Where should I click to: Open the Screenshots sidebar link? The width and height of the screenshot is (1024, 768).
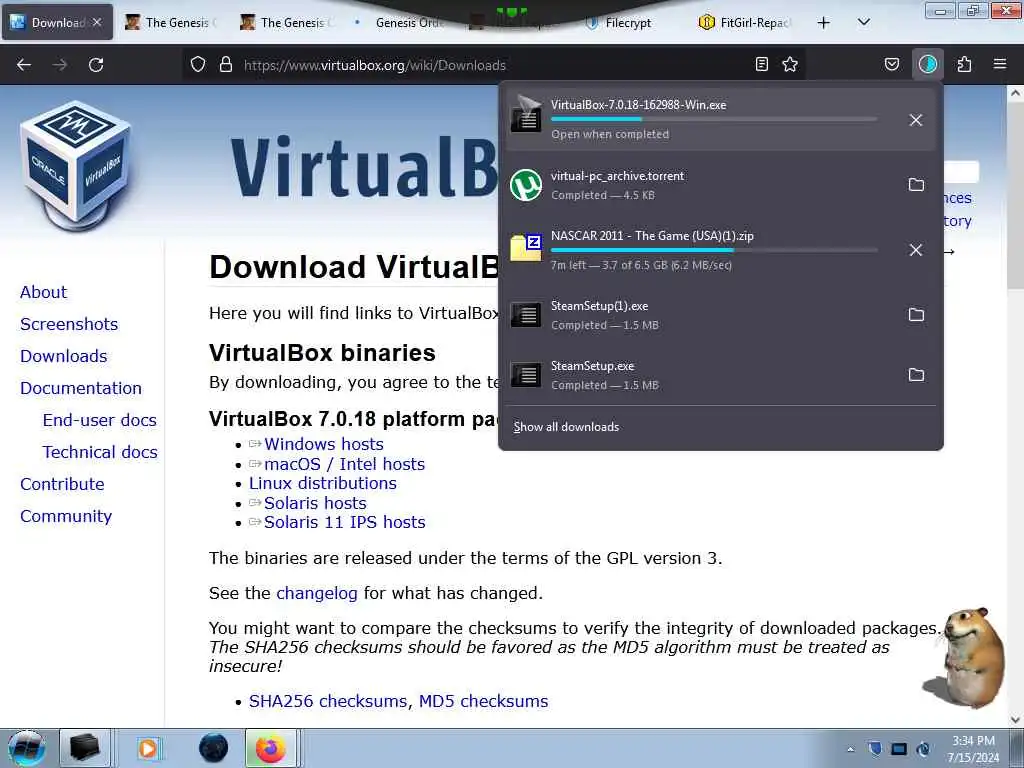click(69, 324)
